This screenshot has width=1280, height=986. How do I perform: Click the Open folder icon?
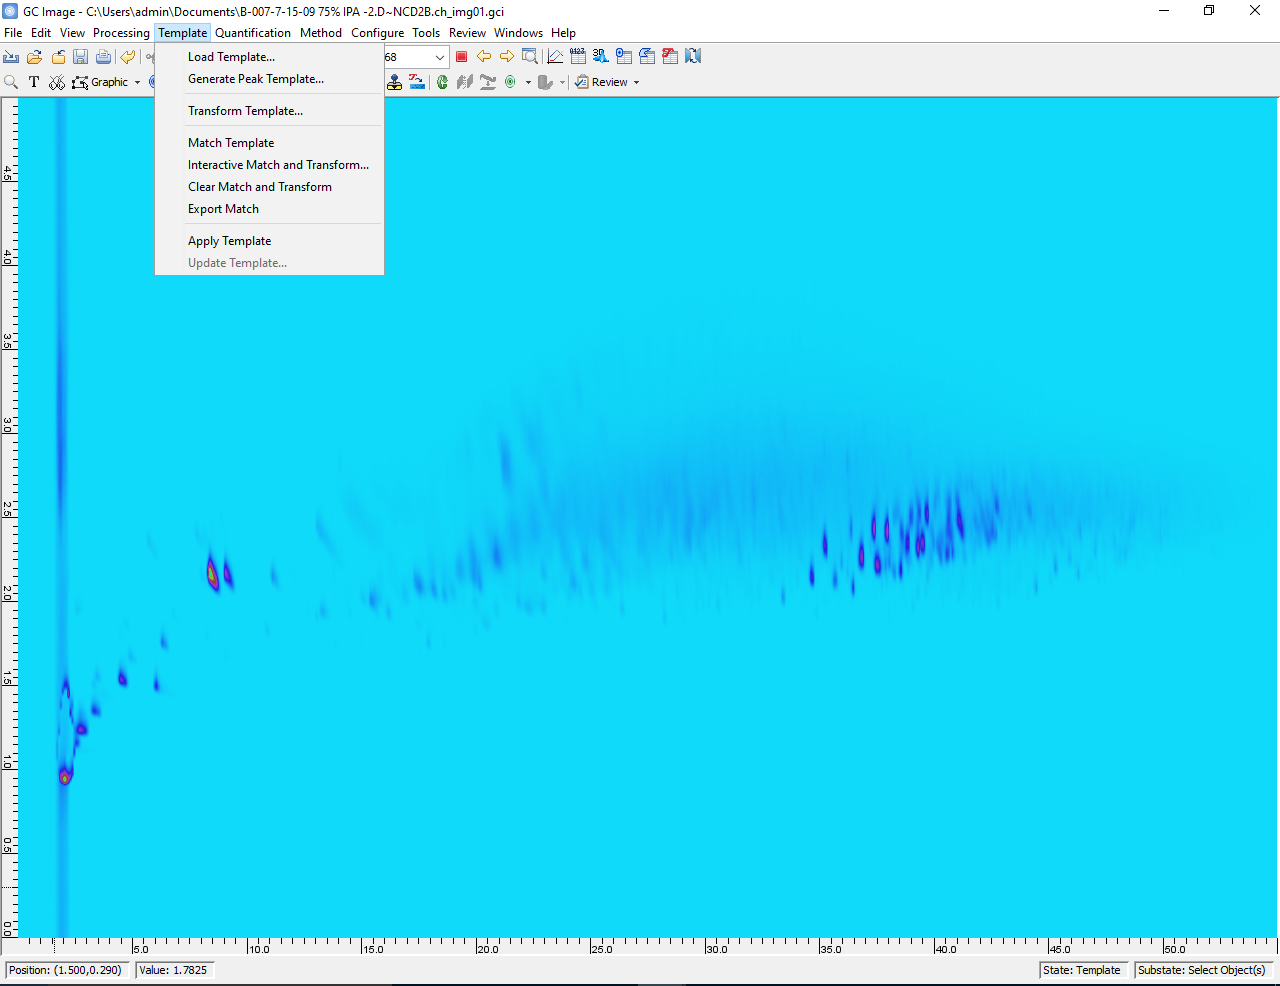point(35,57)
